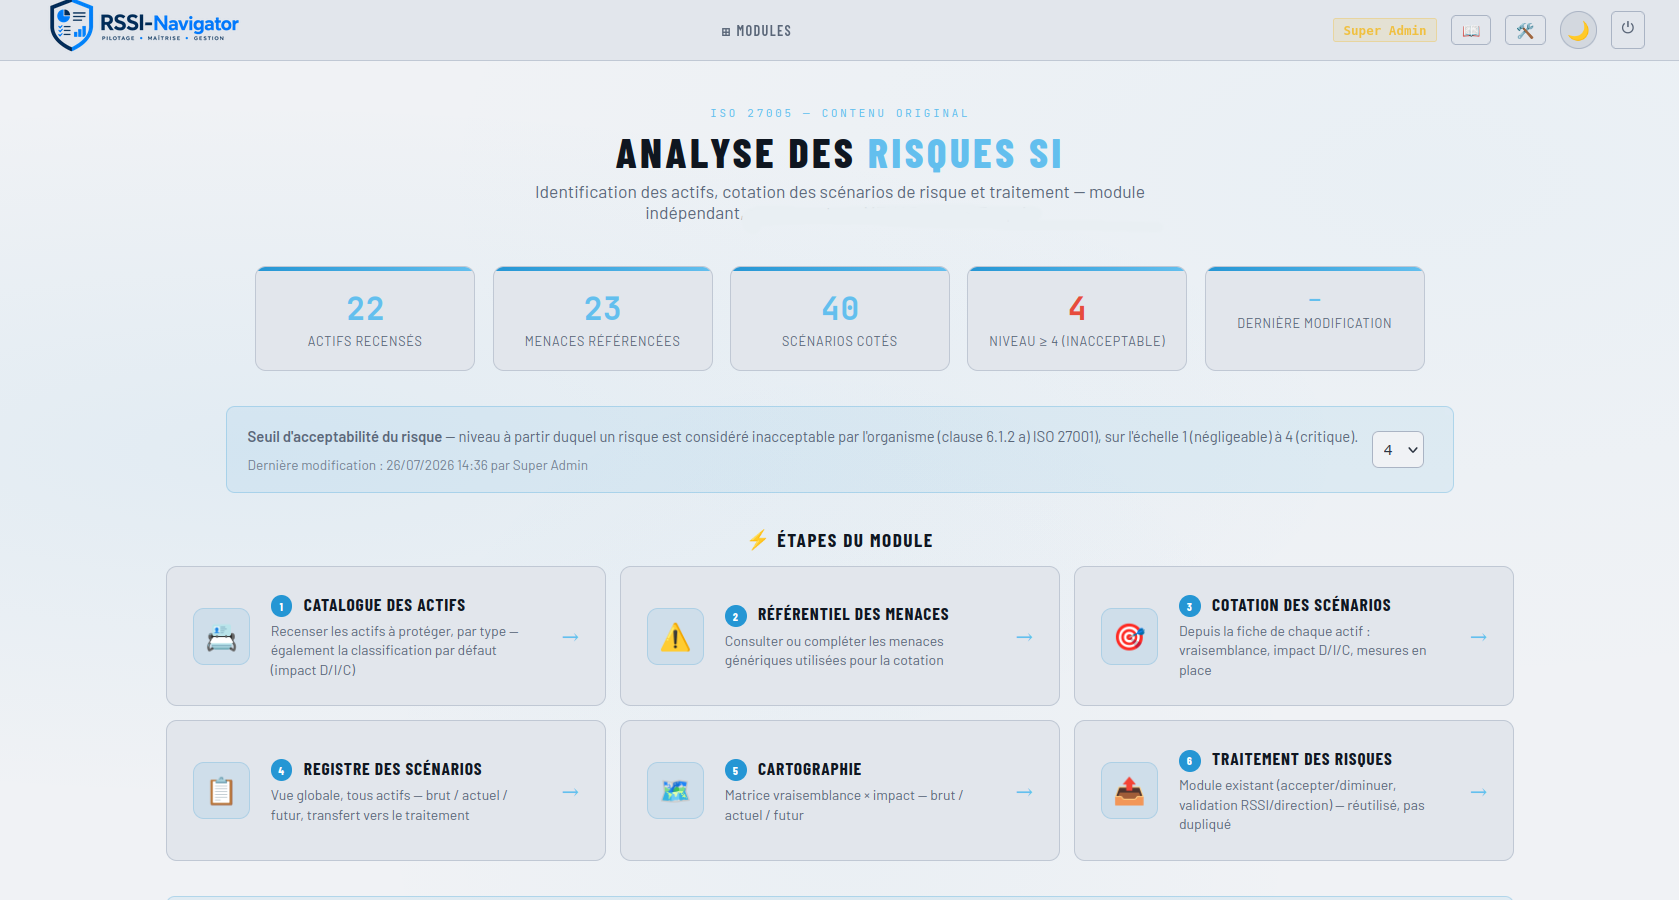
Task: Open the documentation book icon
Action: 1471,30
